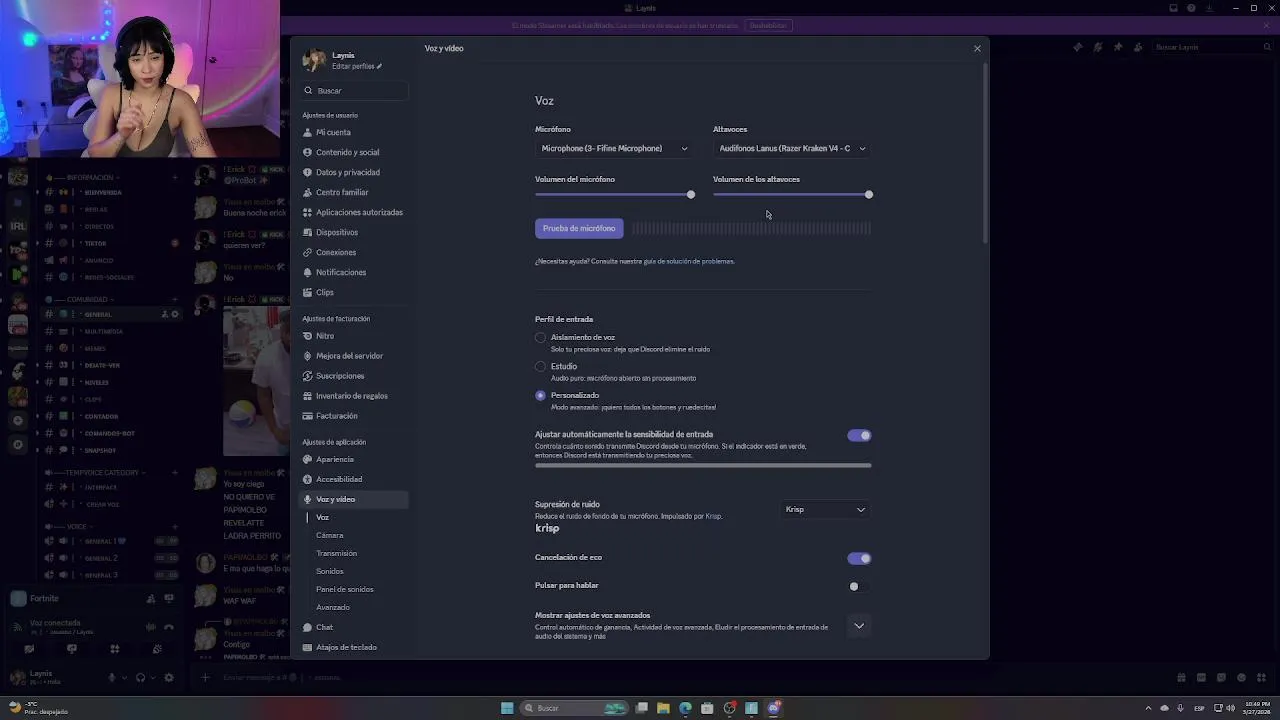The image size is (1280, 720).
Task: Click the pencil icon beside Editar perfiles
Action: pos(379,66)
